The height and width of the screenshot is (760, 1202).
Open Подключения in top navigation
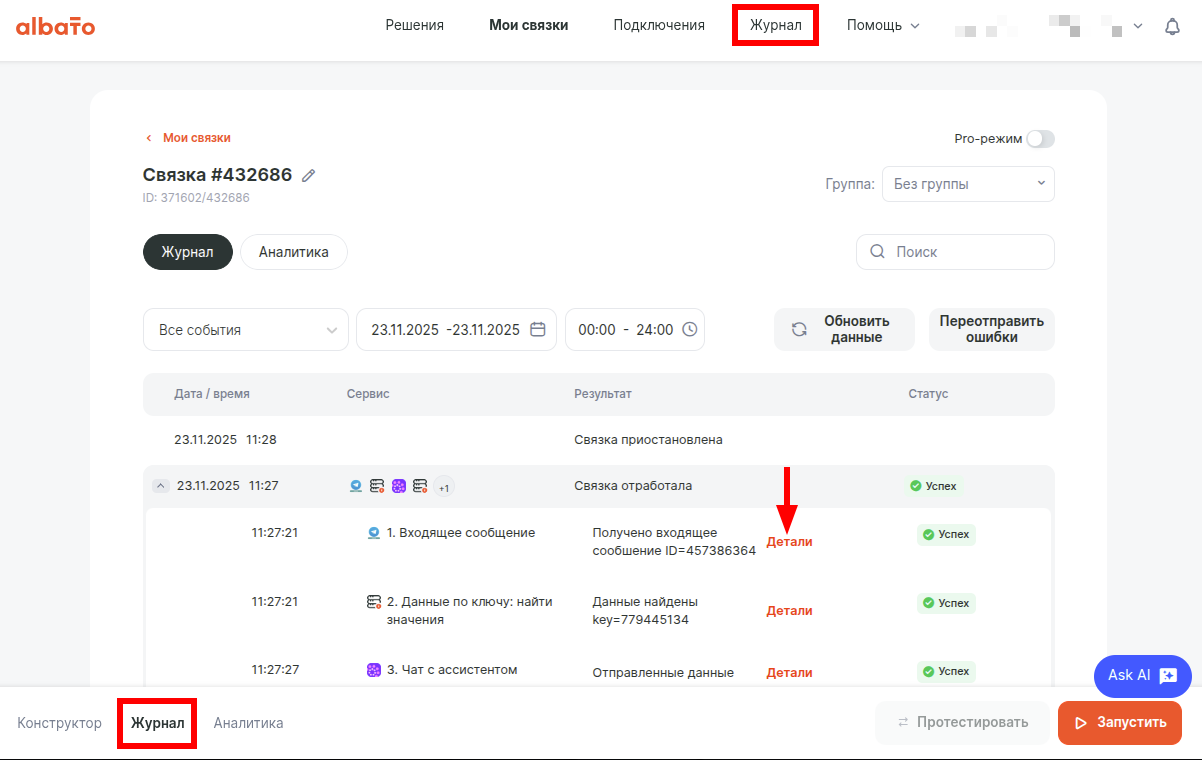tap(659, 26)
